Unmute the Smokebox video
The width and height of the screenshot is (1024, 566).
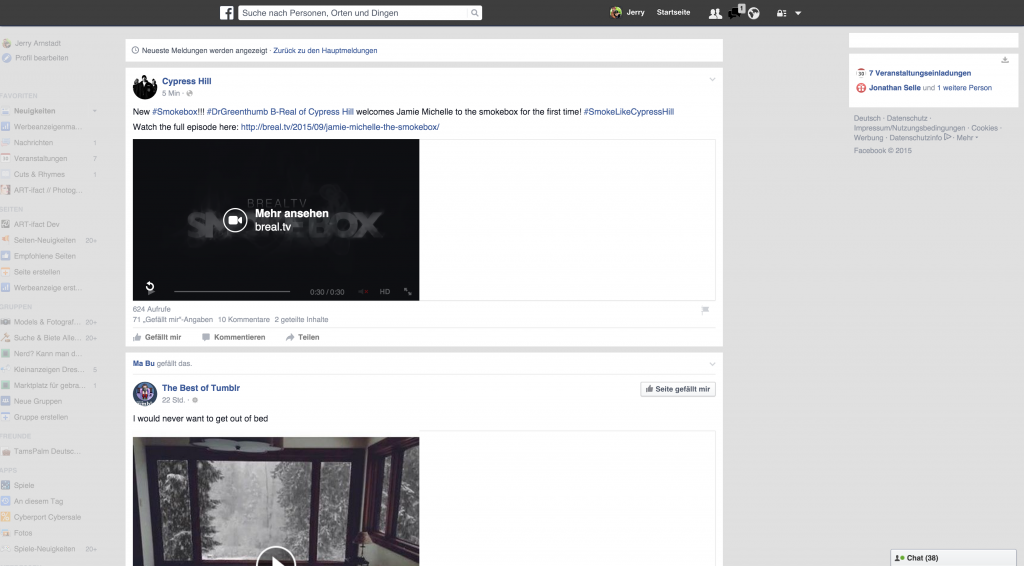point(363,292)
